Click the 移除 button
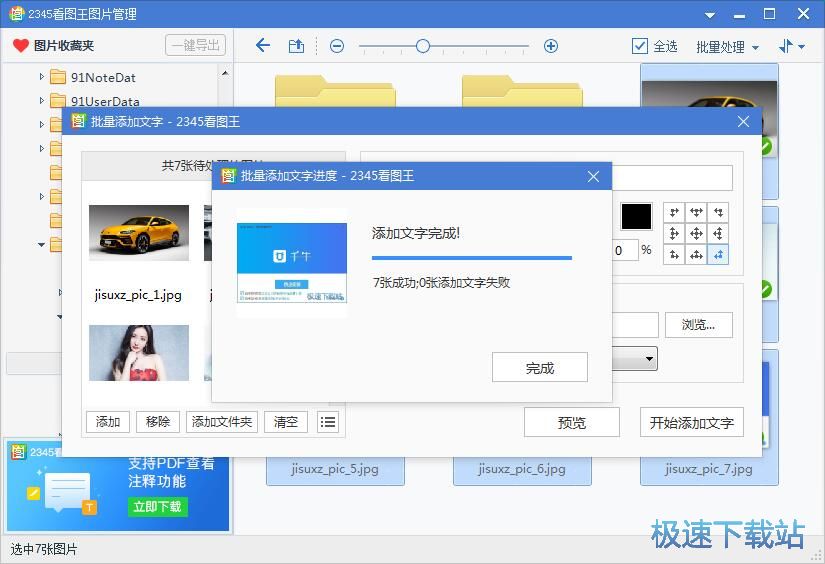 click(158, 421)
